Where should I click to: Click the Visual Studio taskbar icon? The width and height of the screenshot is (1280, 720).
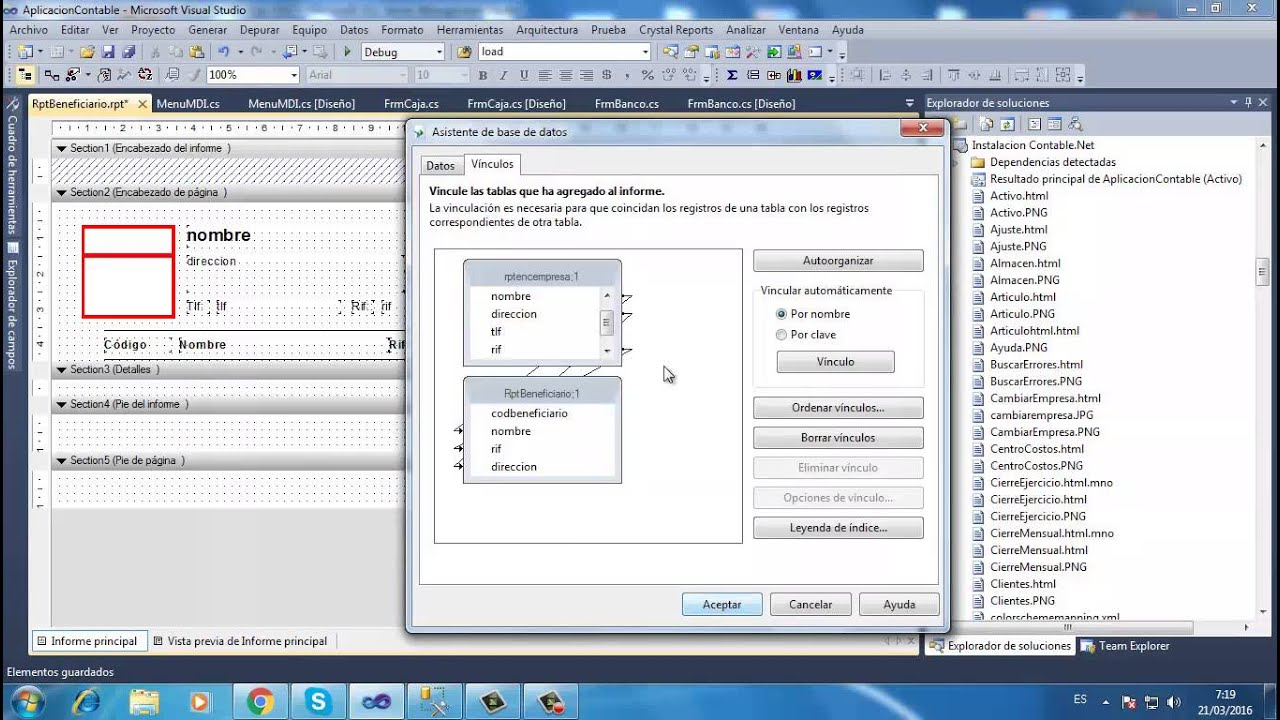(376, 702)
